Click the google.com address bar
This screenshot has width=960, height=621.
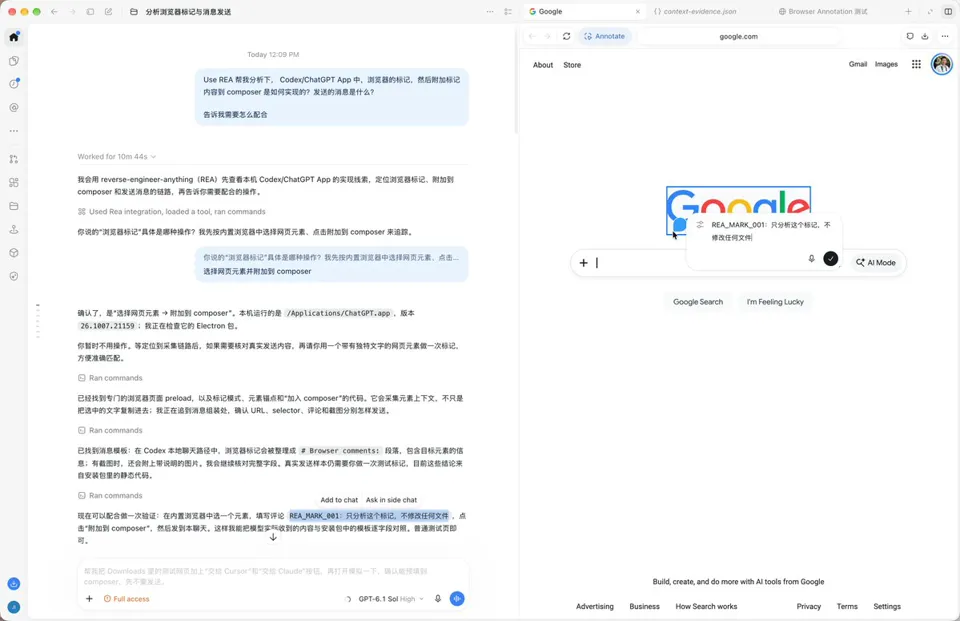coord(738,36)
